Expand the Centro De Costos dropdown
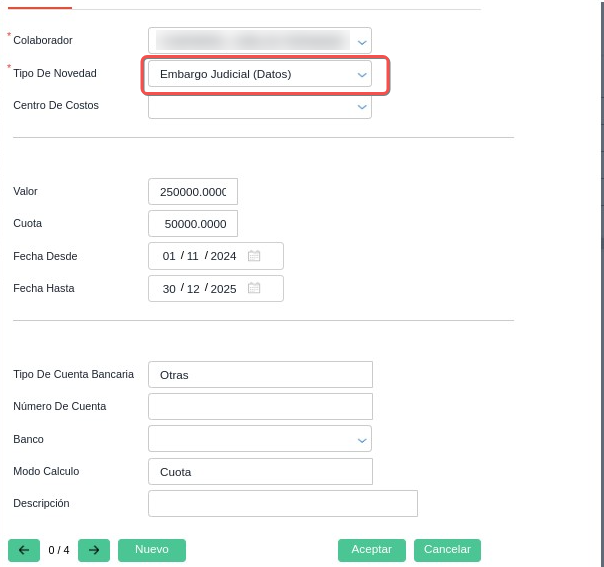The height and width of the screenshot is (567, 604). (362, 107)
